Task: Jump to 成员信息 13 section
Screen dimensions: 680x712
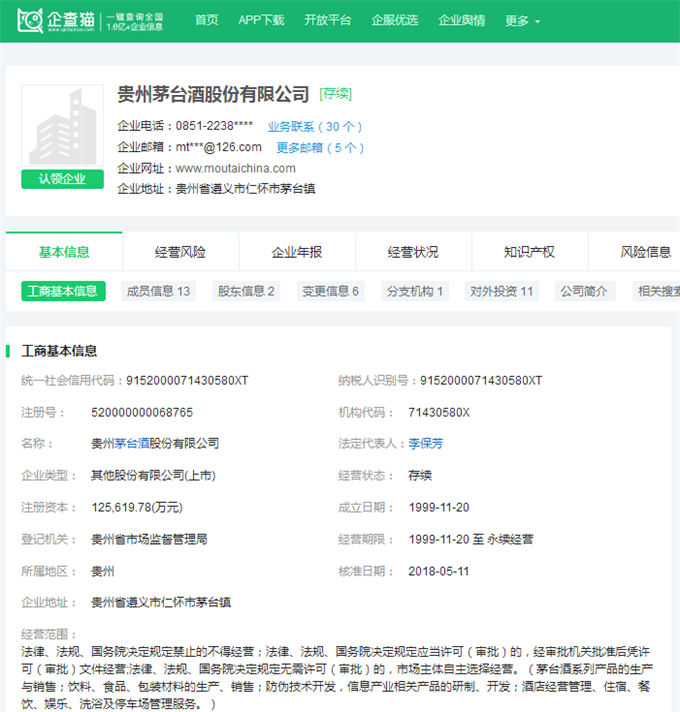Action: coord(158,291)
